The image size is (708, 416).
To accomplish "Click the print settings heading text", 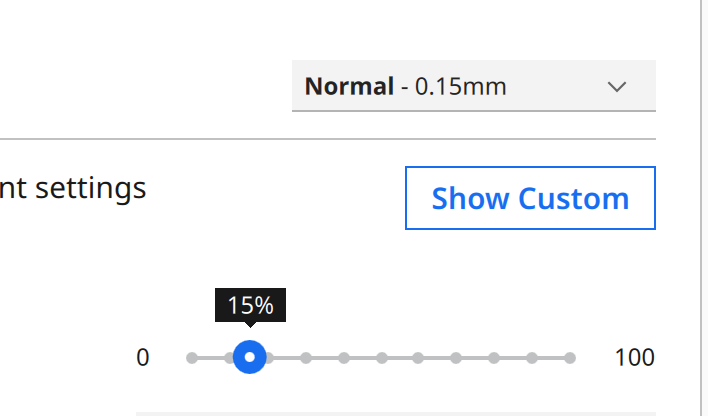I will click(x=73, y=188).
